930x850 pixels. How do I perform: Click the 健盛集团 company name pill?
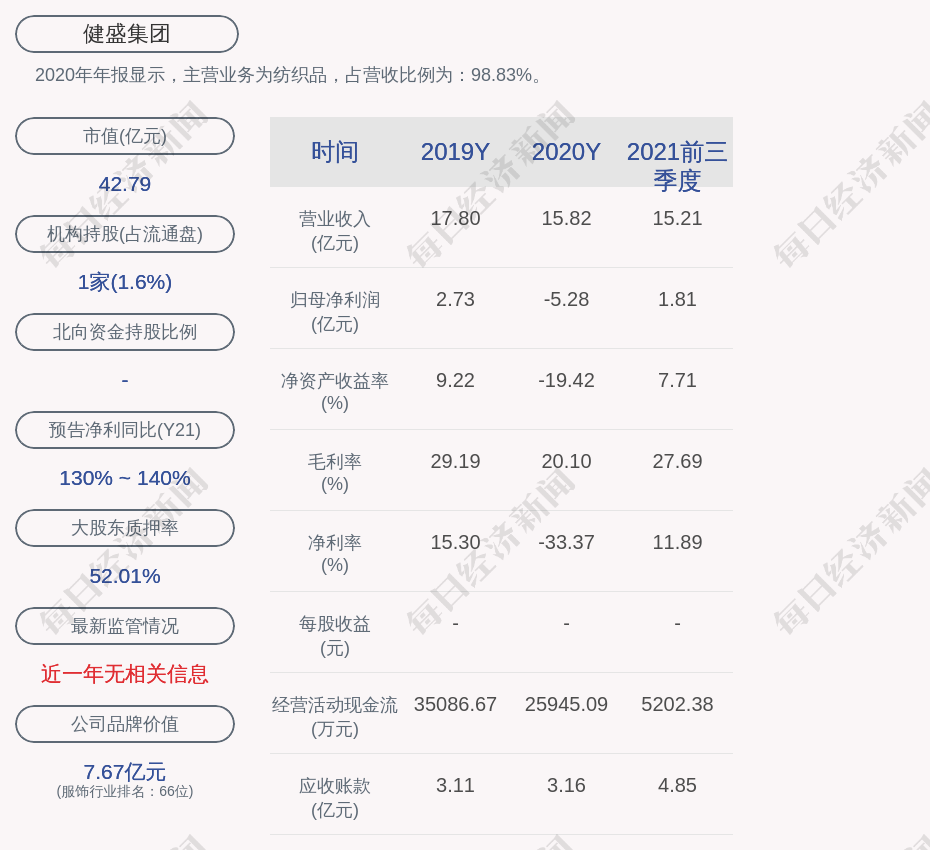pos(126,34)
